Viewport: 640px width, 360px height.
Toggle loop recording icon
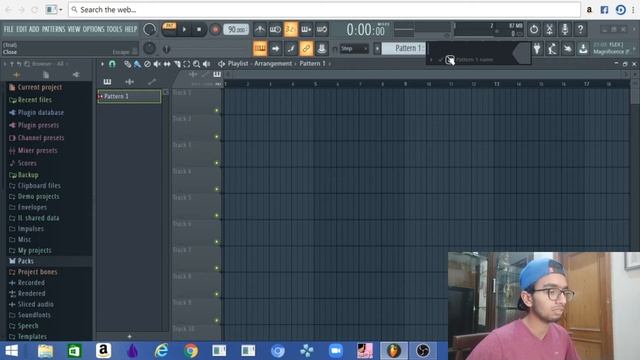point(322,29)
